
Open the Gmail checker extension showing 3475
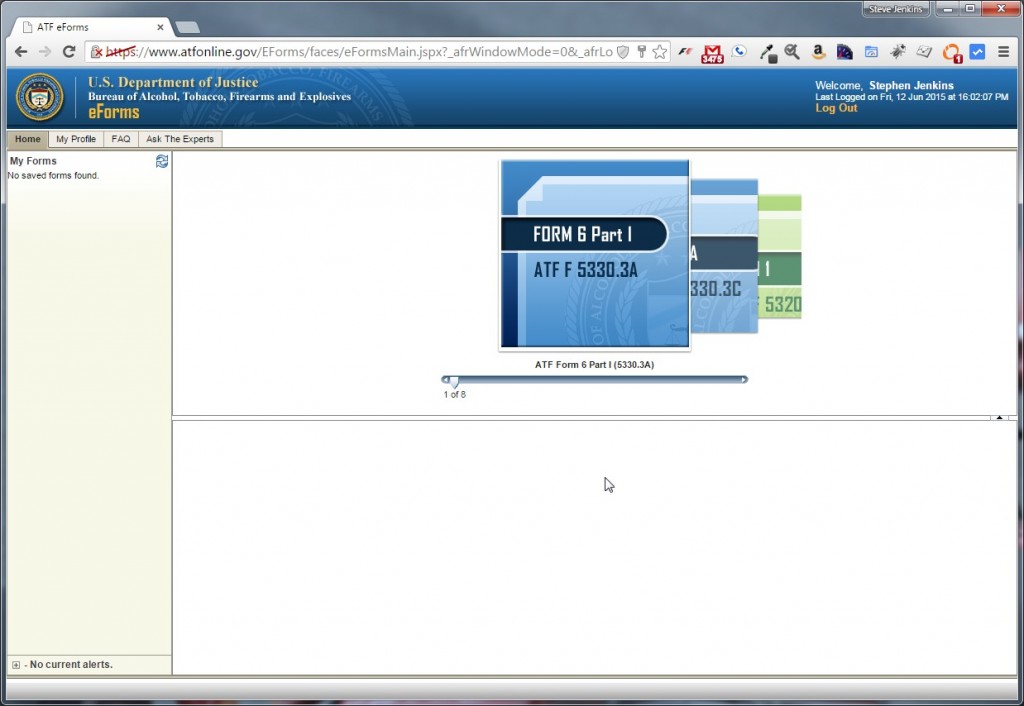(x=712, y=53)
